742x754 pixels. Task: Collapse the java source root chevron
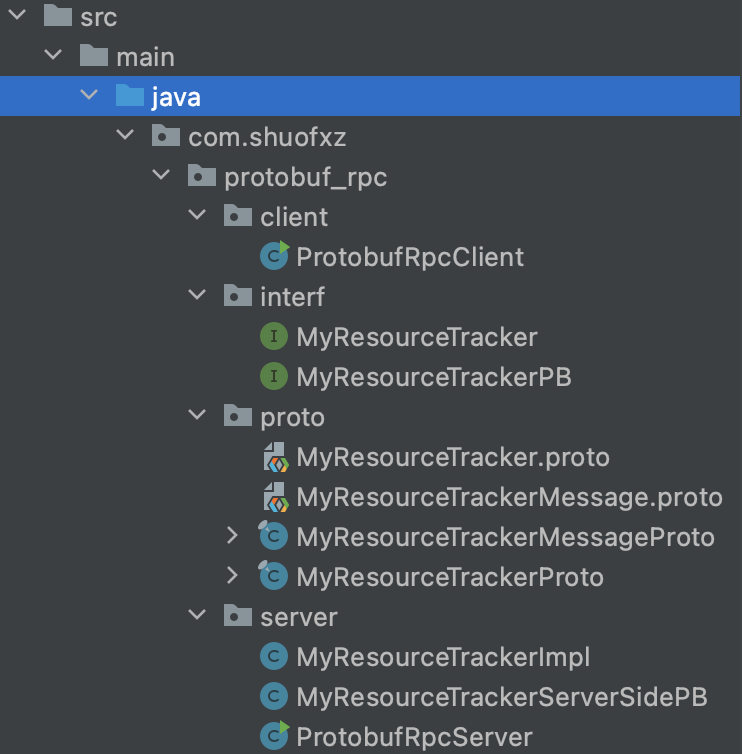[89, 94]
